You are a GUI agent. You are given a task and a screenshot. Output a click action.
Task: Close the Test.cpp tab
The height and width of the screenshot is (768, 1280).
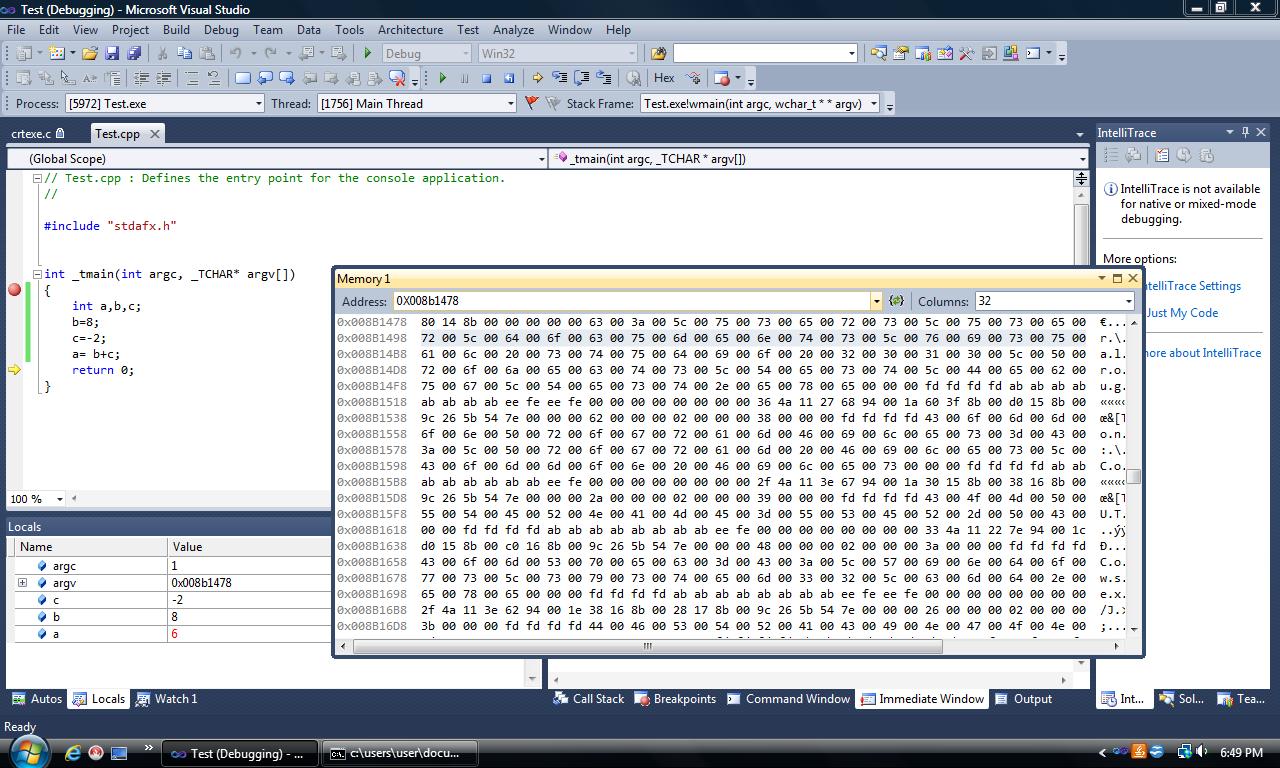155,133
